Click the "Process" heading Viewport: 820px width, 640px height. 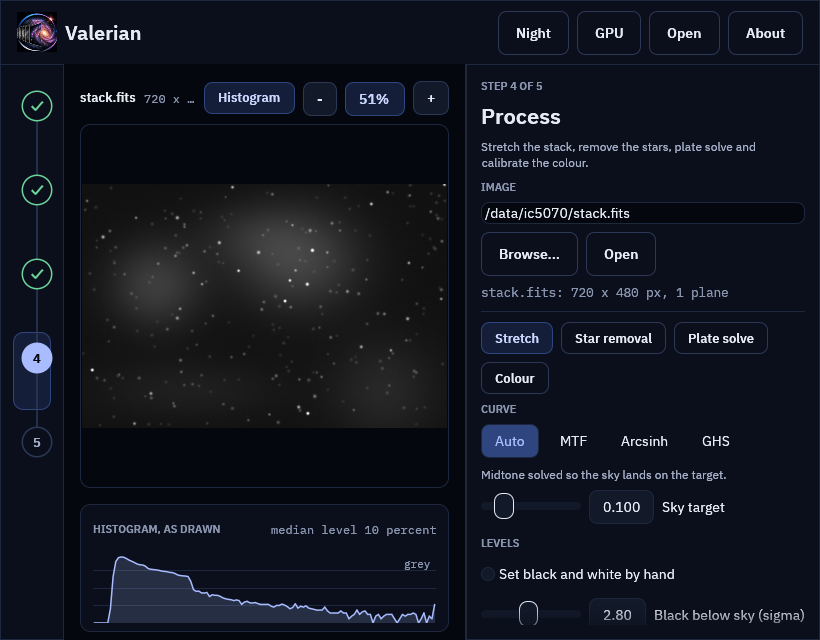coord(521,117)
